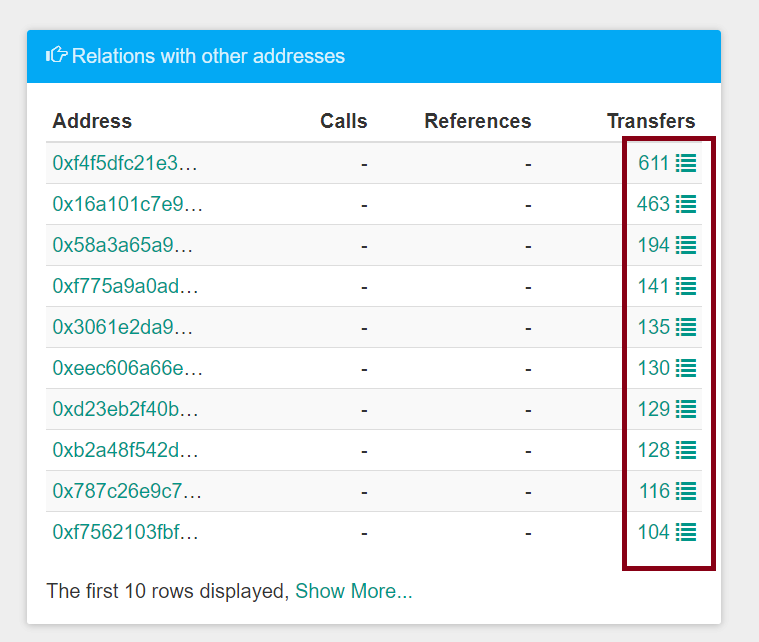Open transfer list icon beside 611
This screenshot has width=759, height=642.
[686, 163]
